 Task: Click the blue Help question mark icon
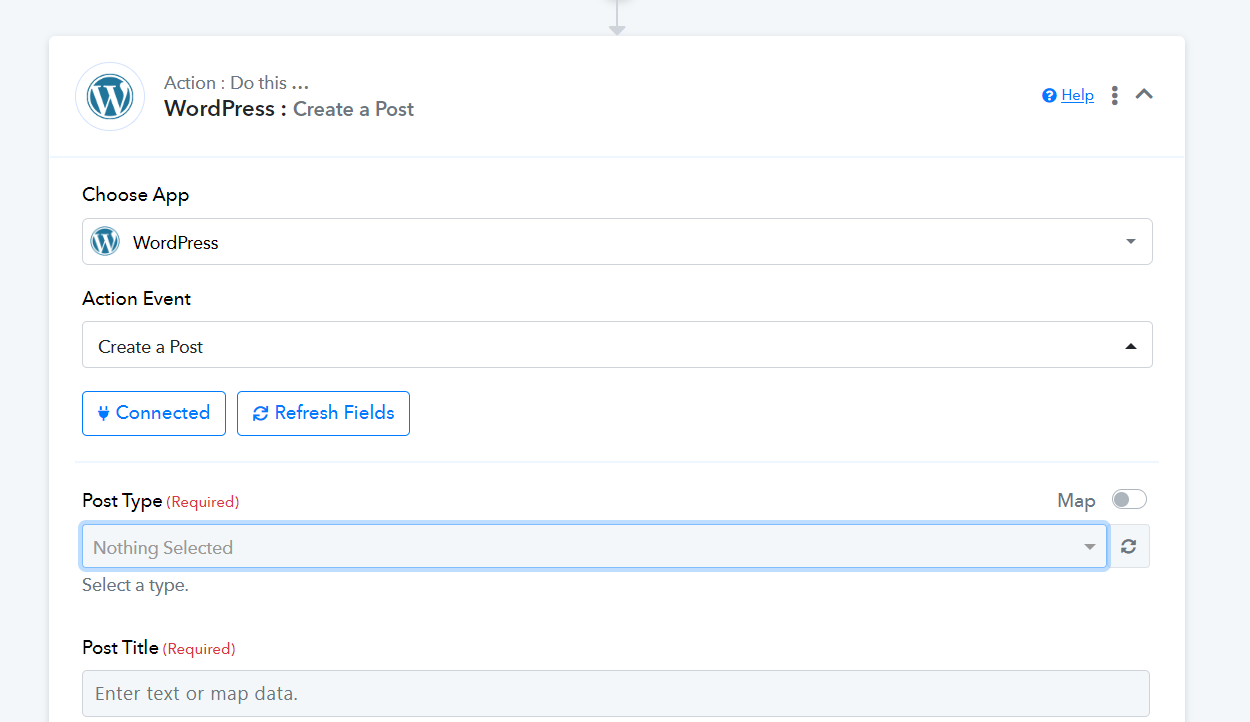pyautogui.click(x=1049, y=95)
